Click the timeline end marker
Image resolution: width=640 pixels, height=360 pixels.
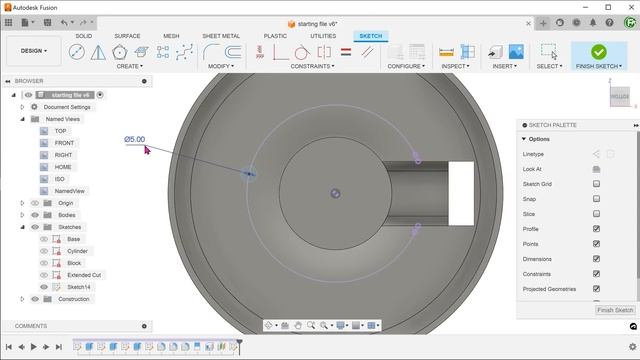pos(240,346)
